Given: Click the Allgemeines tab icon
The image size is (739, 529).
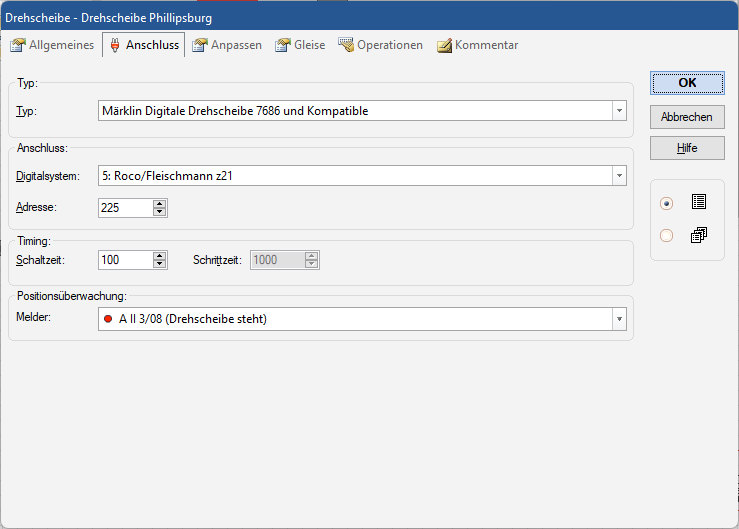Looking at the screenshot, I should (x=17, y=45).
